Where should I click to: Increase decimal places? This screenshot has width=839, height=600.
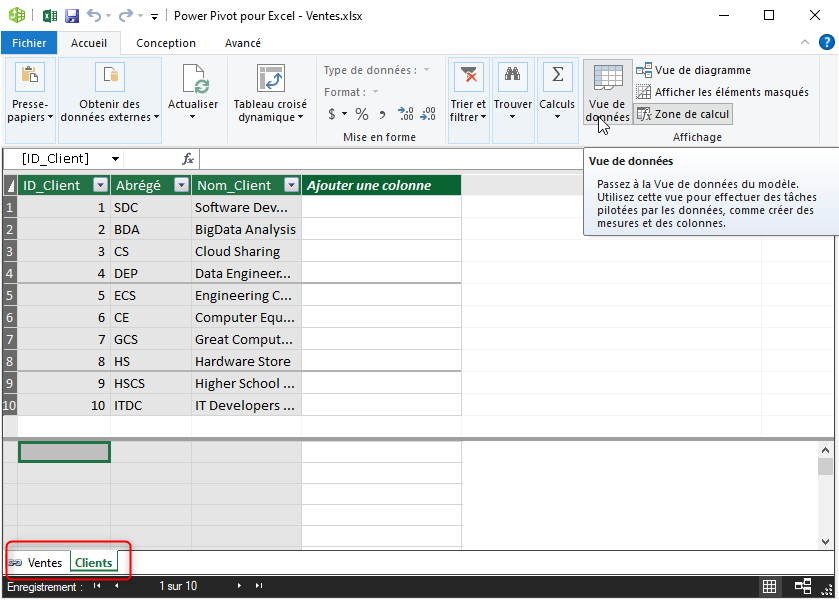pyautogui.click(x=406, y=113)
